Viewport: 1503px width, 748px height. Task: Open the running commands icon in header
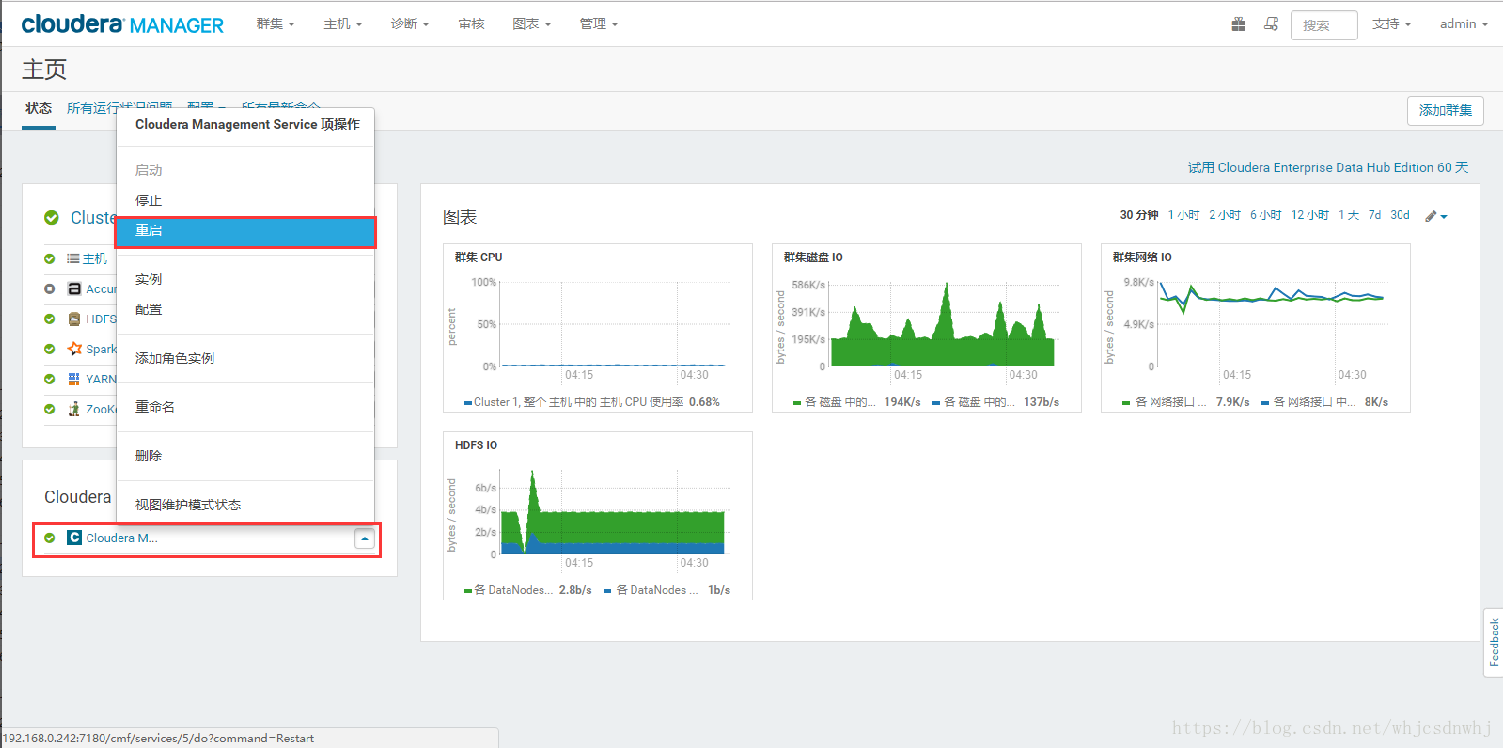[1271, 24]
